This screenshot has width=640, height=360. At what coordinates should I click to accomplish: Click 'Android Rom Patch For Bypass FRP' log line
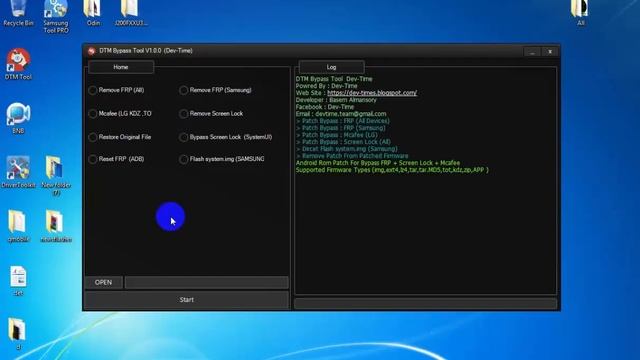point(378,163)
